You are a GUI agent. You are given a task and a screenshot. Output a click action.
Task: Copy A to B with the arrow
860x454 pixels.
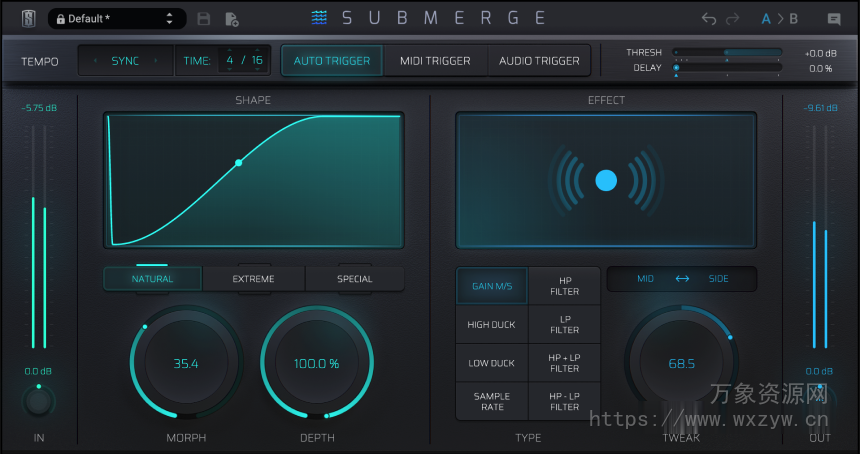pos(780,19)
